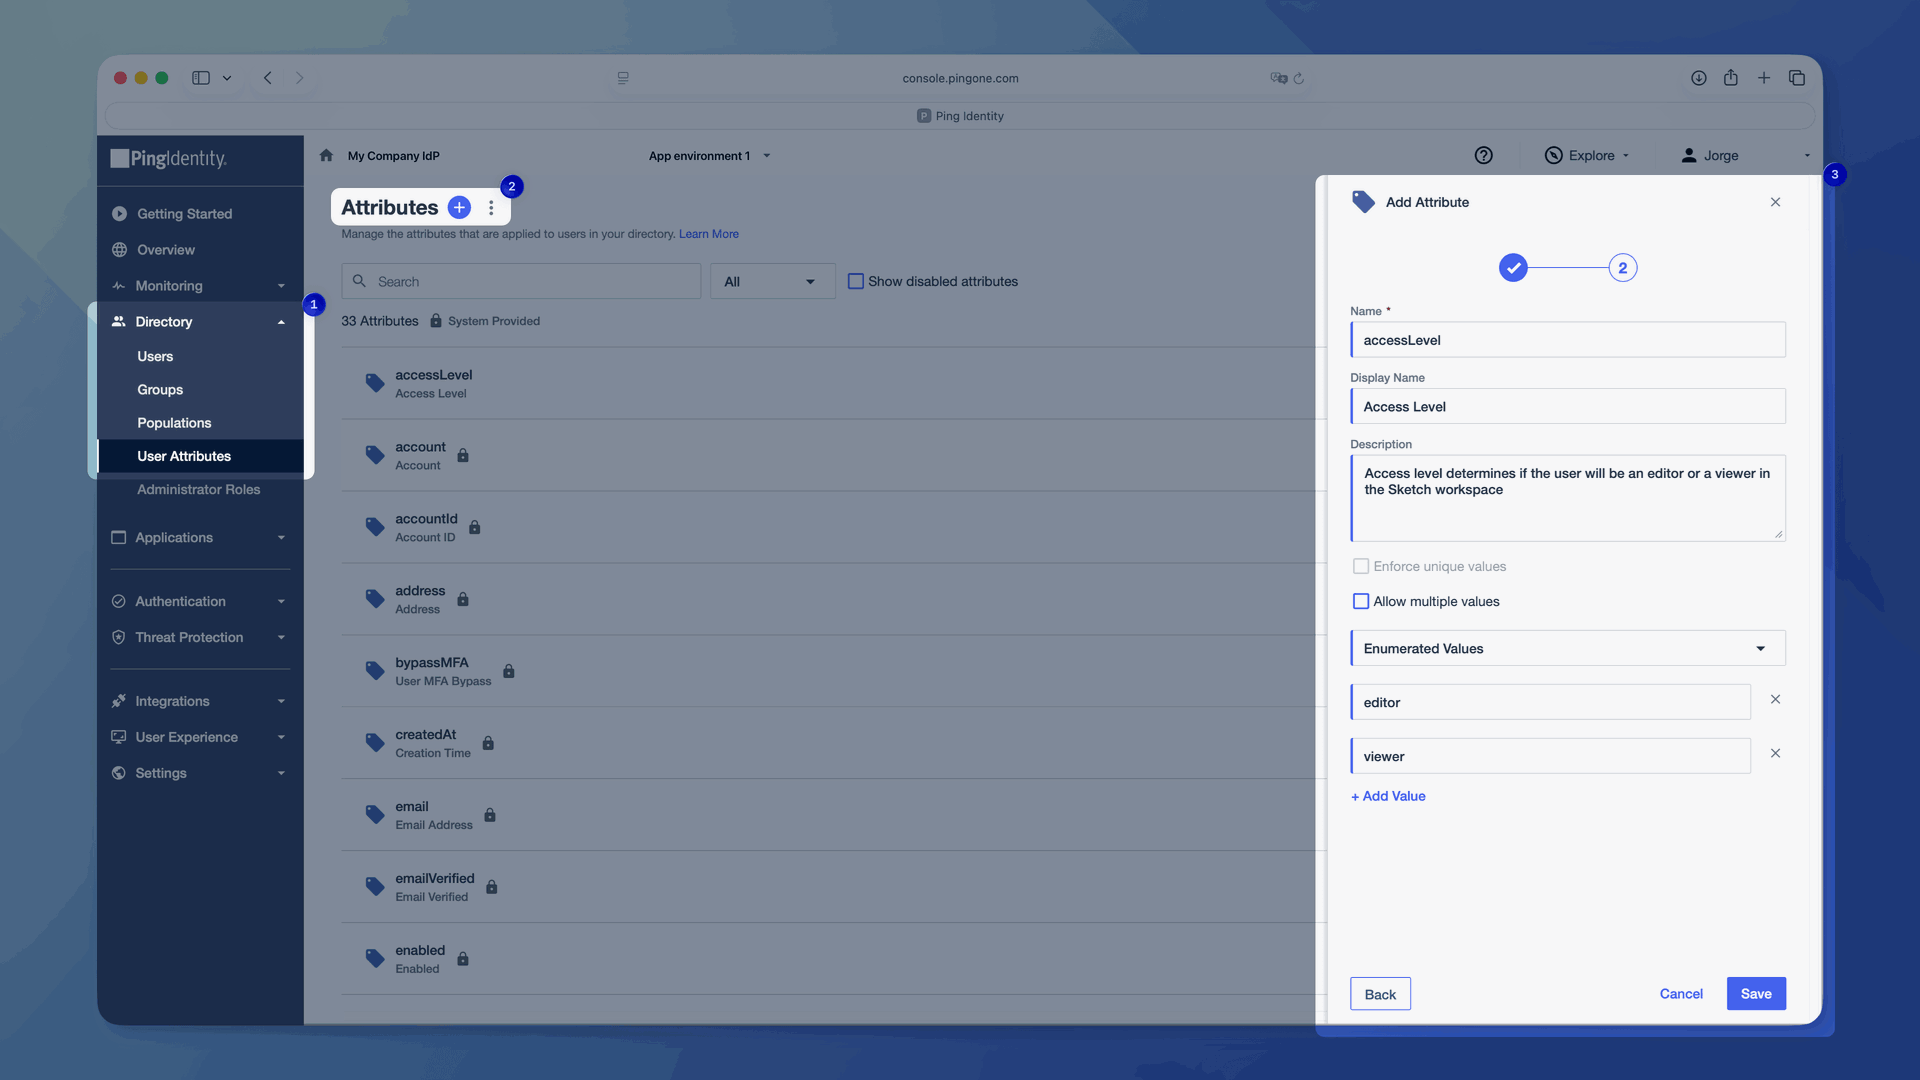Open the Enumerated Values dropdown
Viewport: 1920px width, 1080px height.
1568,648
